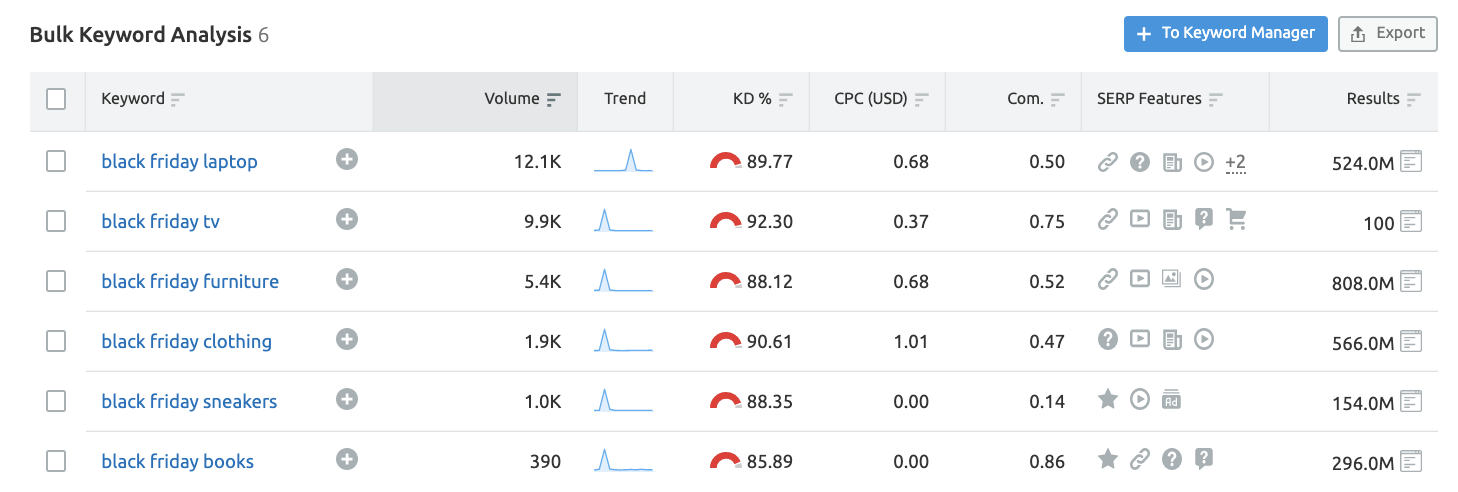Click the star icon in black friday sneakers row

coord(1107,400)
